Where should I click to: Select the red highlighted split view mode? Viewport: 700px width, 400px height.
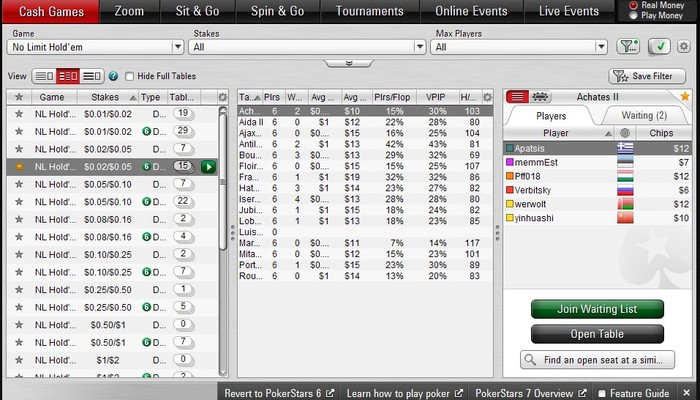pyautogui.click(x=68, y=76)
